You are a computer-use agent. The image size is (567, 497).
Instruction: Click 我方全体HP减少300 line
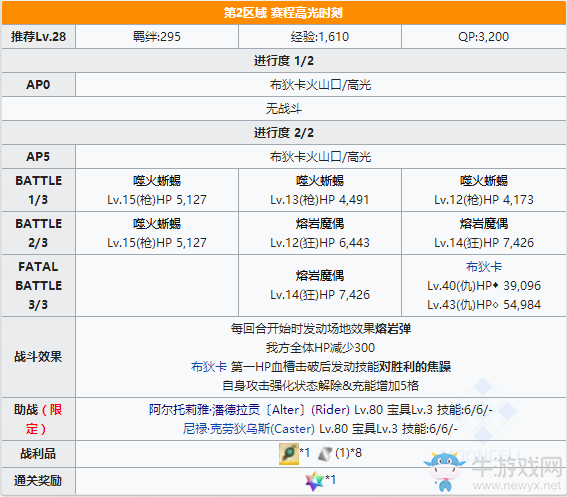click(320, 348)
